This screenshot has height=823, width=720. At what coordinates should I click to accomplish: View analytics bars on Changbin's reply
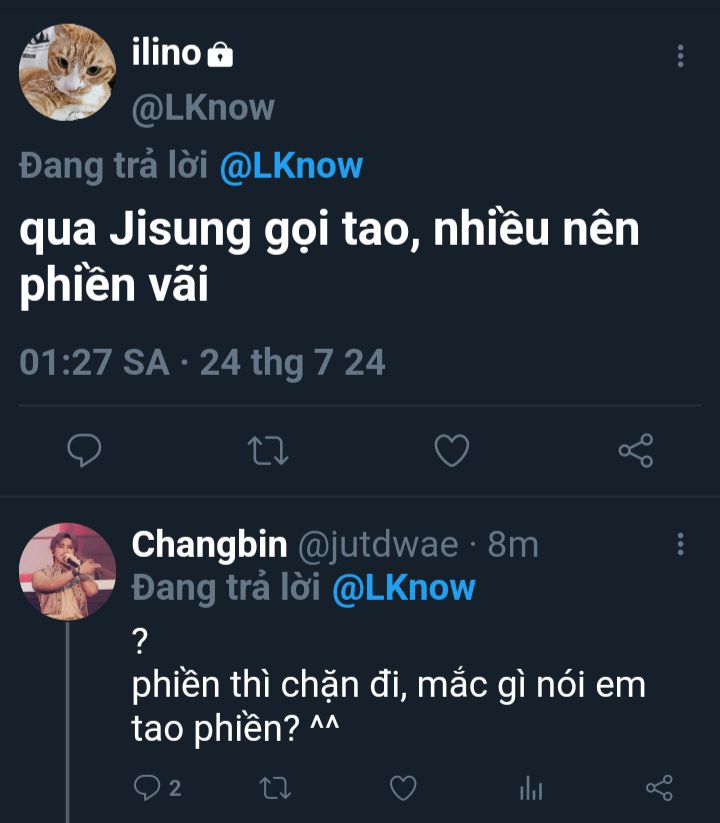tap(531, 788)
